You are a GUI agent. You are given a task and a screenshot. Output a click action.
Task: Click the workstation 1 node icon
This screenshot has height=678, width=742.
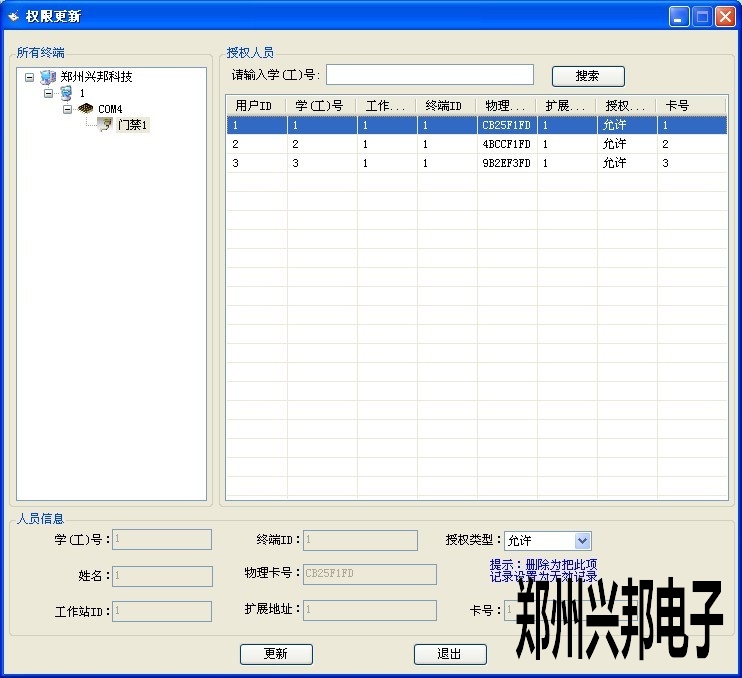click(66, 93)
